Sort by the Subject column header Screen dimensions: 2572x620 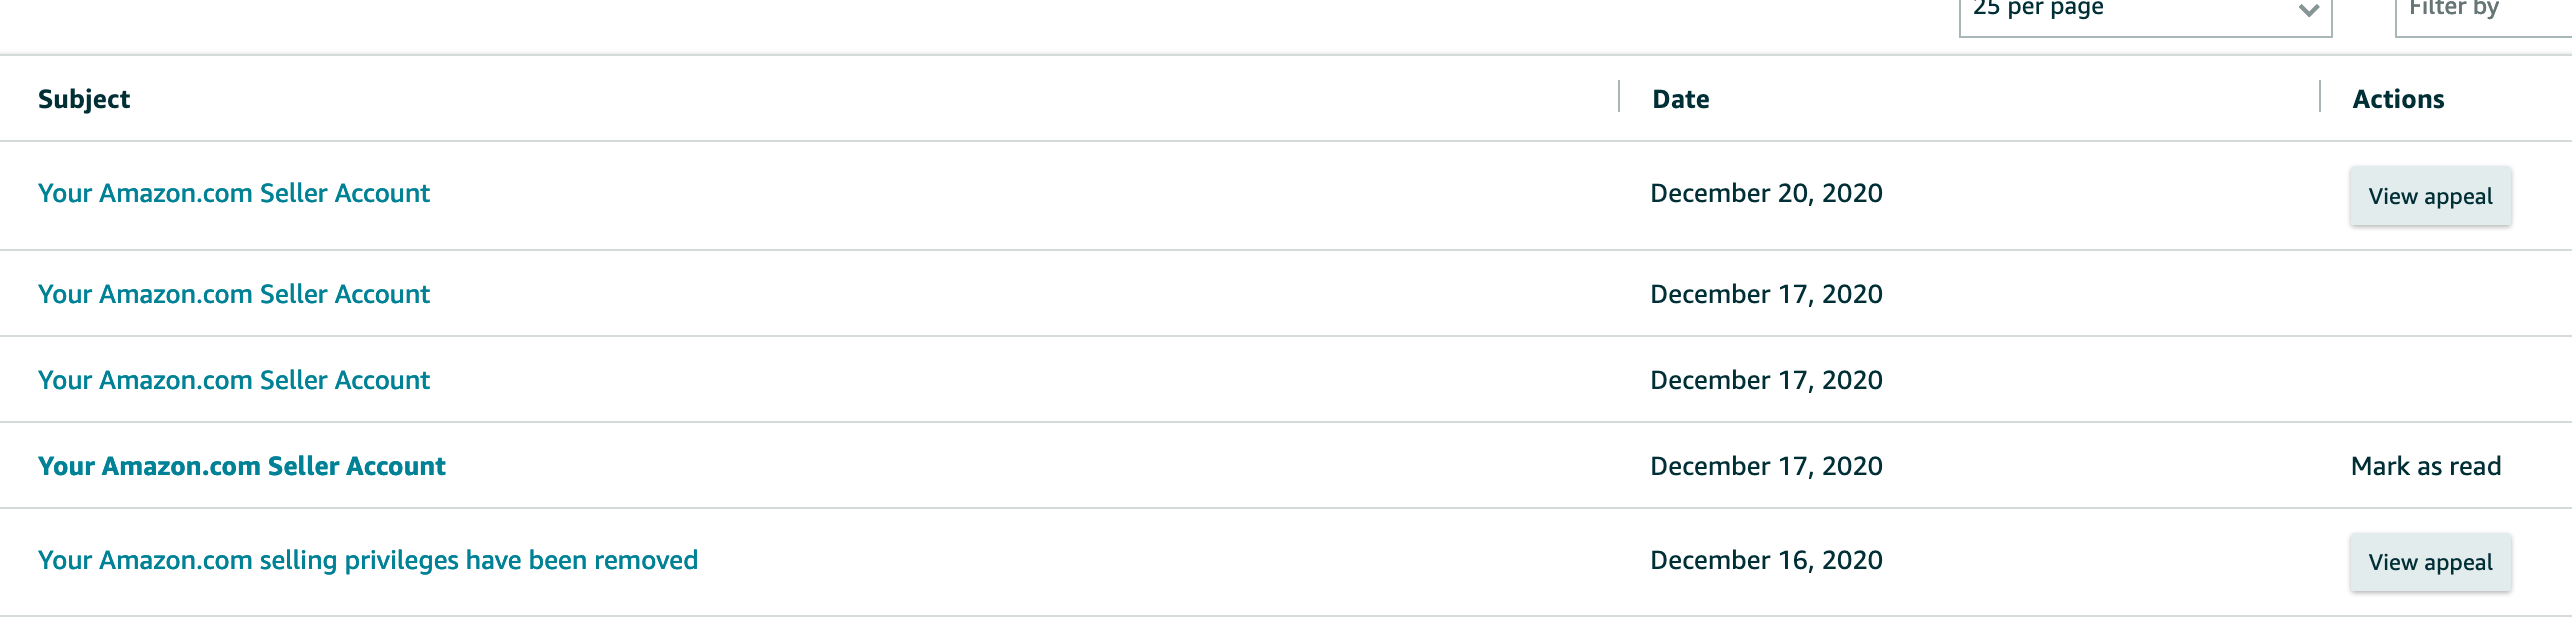(84, 99)
